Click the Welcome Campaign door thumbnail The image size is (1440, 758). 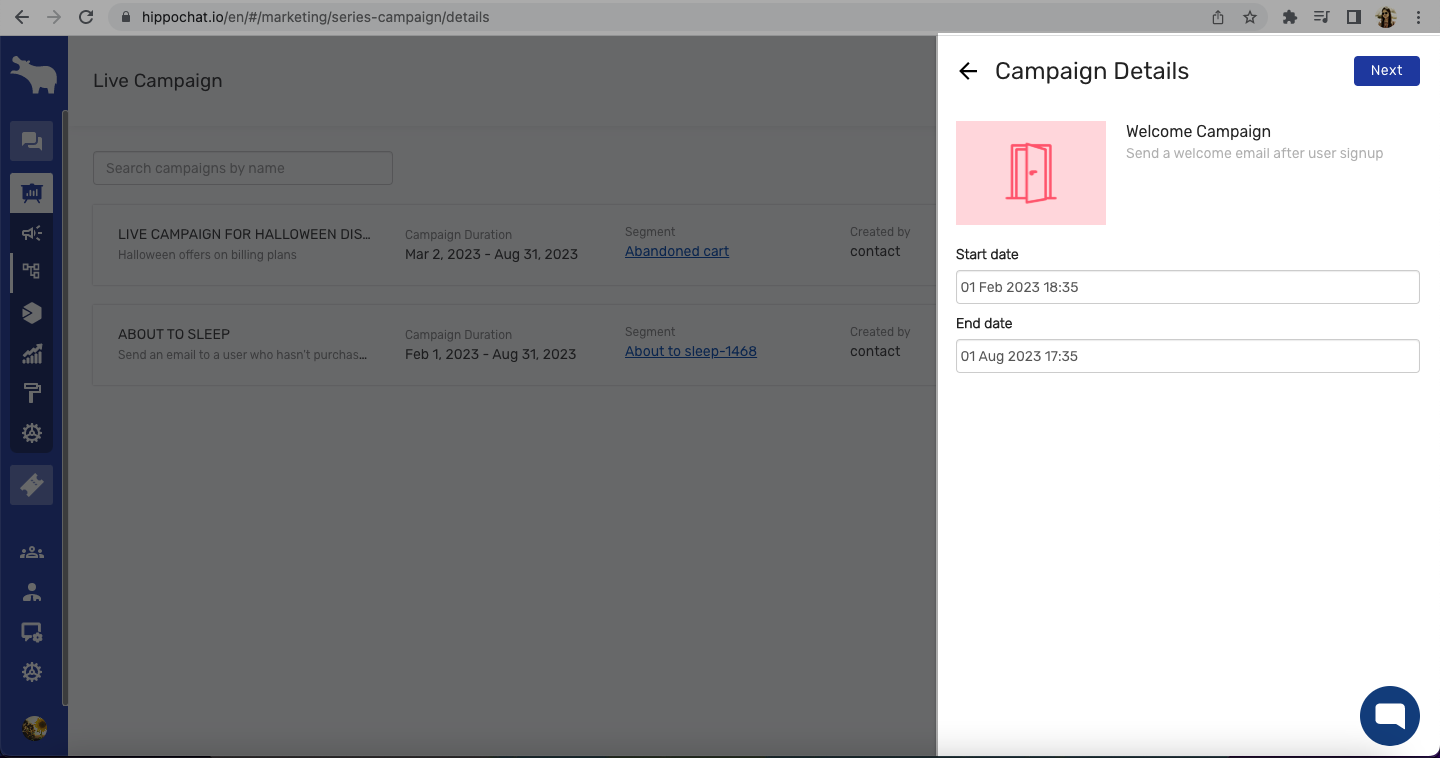point(1030,173)
